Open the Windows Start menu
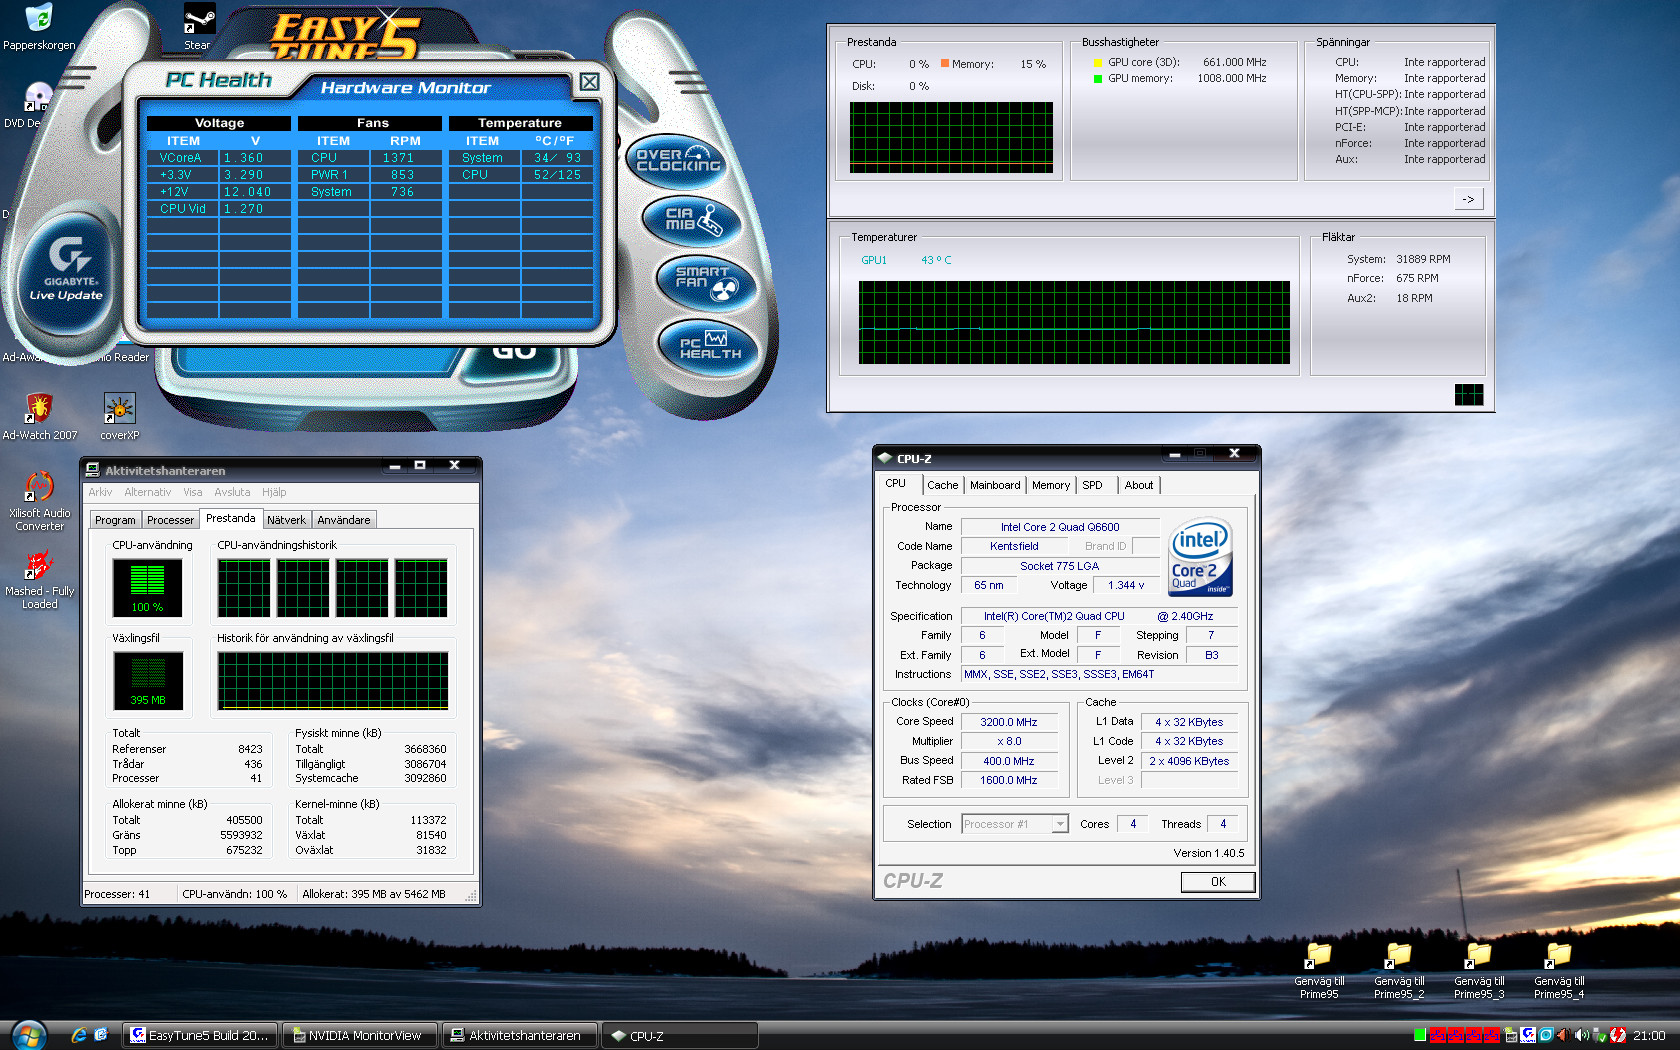Image resolution: width=1680 pixels, height=1050 pixels. click(x=28, y=1035)
